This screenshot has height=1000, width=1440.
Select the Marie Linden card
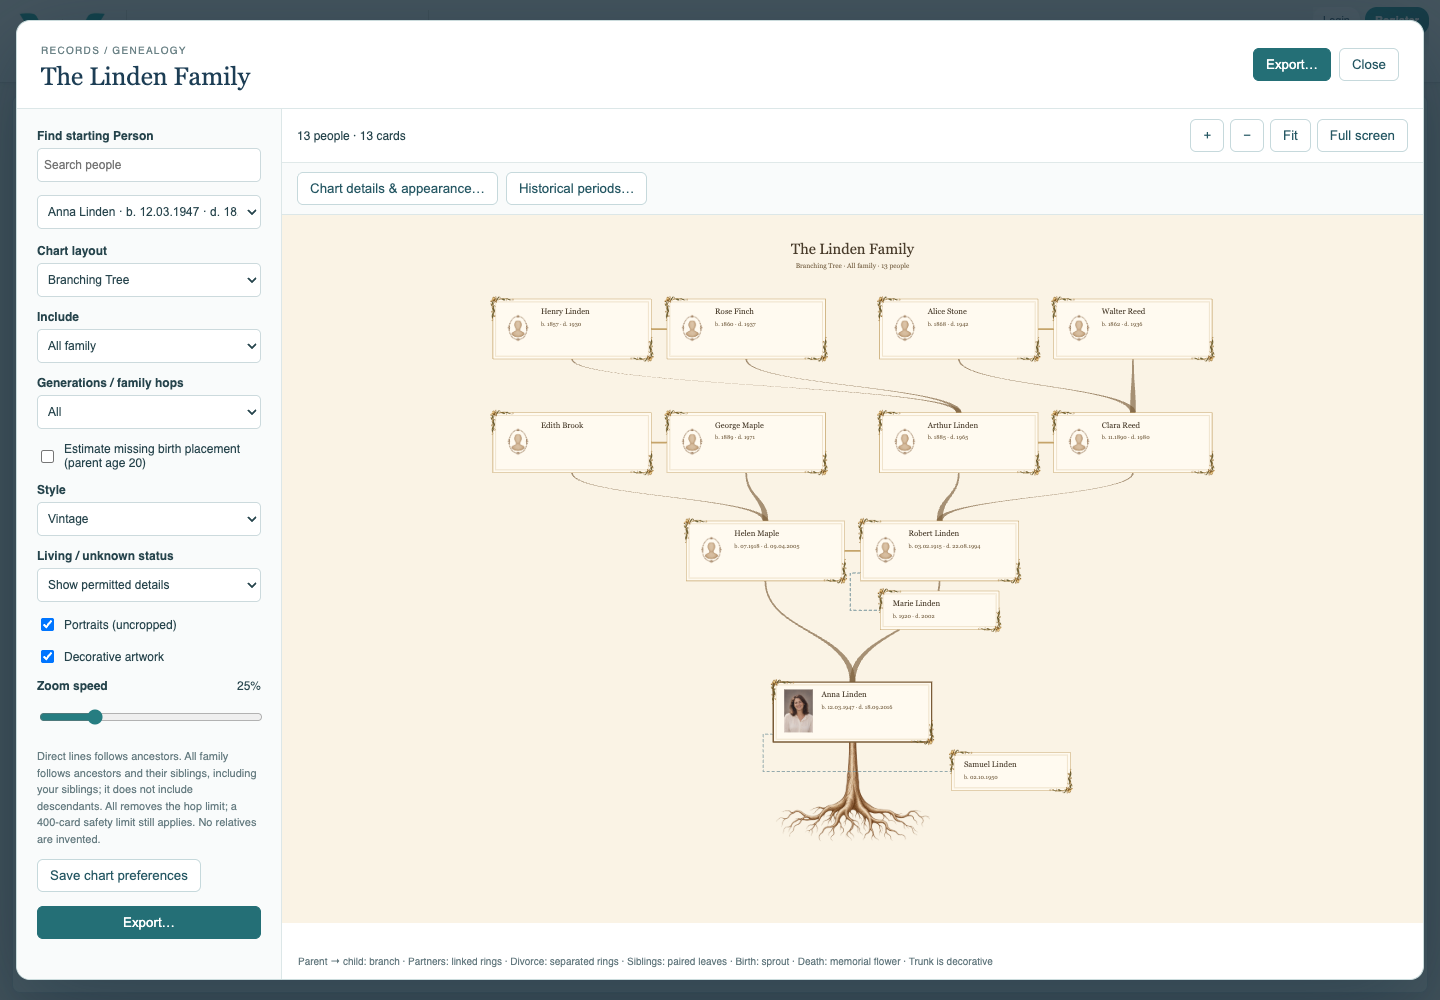point(940,610)
